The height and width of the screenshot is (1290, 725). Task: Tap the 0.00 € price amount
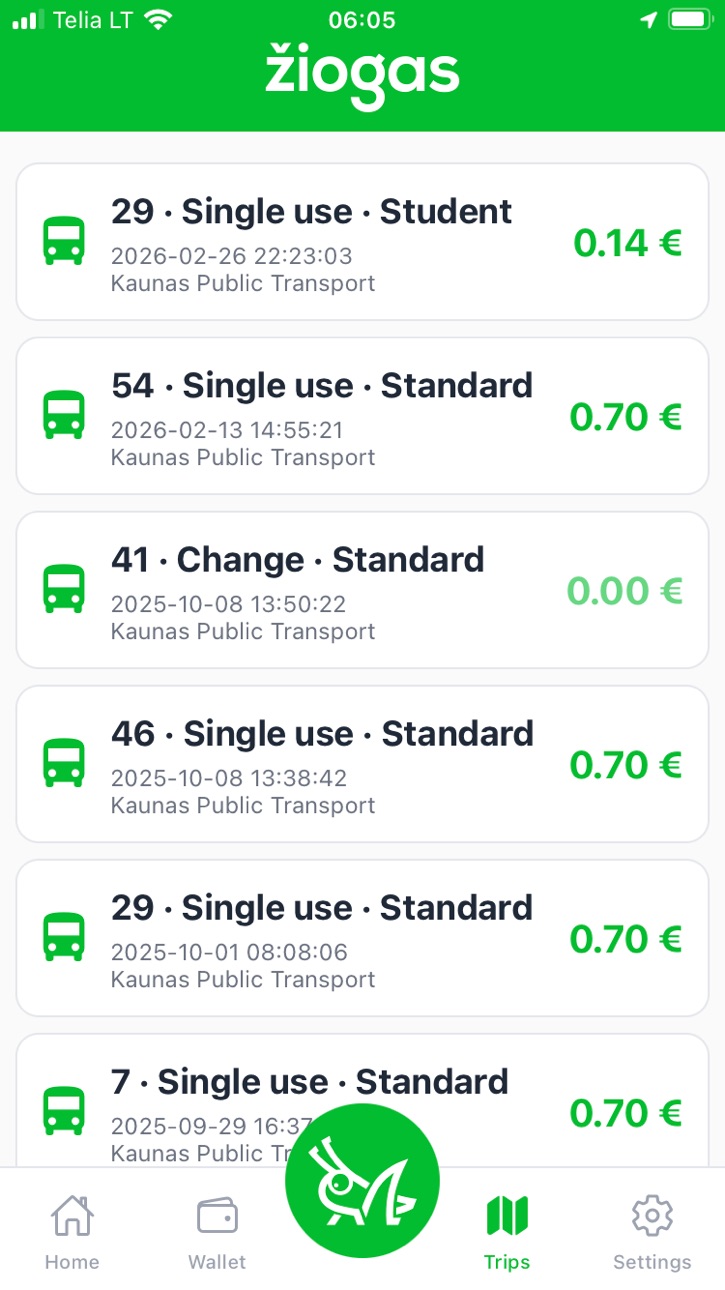(x=625, y=591)
